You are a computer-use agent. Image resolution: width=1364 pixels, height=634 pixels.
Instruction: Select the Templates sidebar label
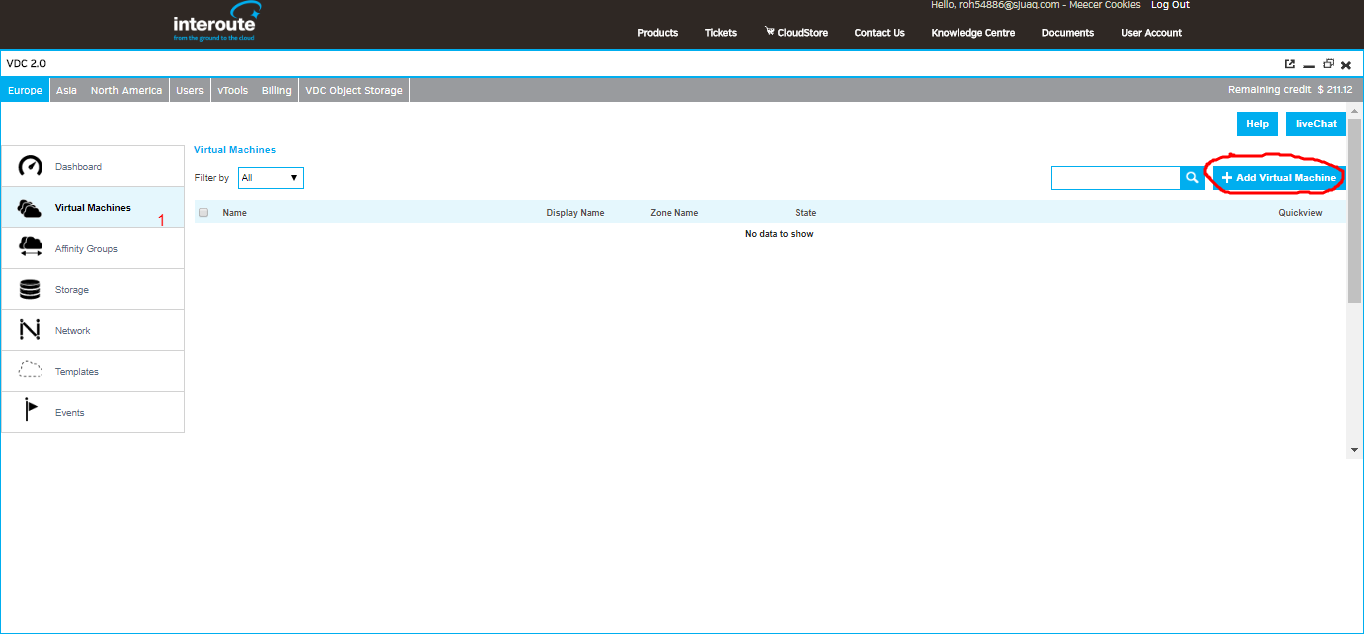(x=77, y=372)
